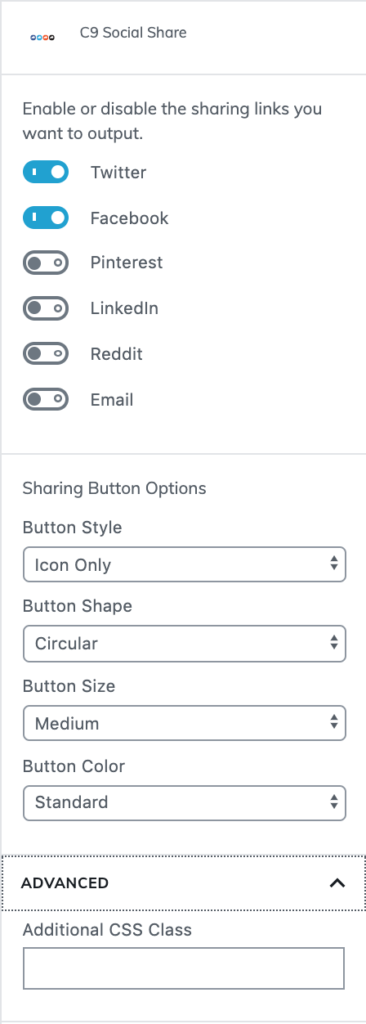Turn off the Facebook sharing toggle
The width and height of the screenshot is (366, 1024).
(46, 217)
